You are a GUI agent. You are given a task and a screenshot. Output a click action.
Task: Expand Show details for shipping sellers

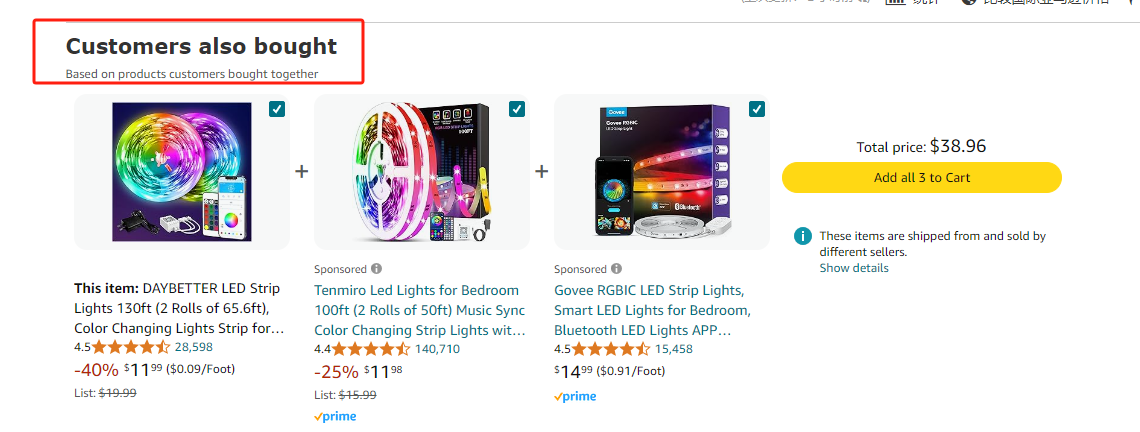point(853,268)
